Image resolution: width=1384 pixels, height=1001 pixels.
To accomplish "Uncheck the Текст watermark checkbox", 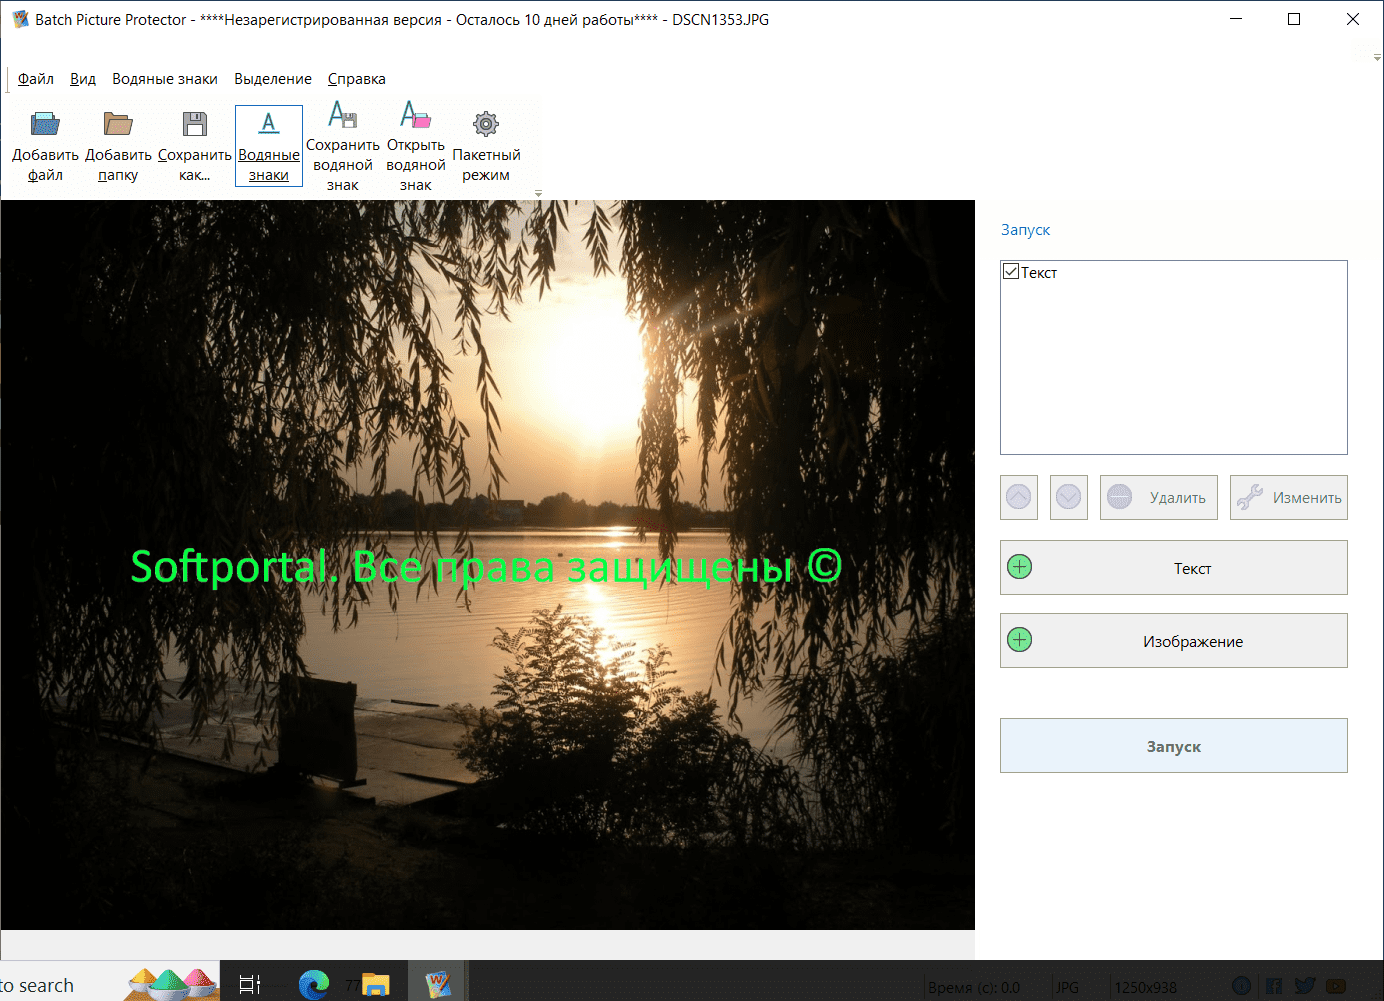I will 1011,272.
